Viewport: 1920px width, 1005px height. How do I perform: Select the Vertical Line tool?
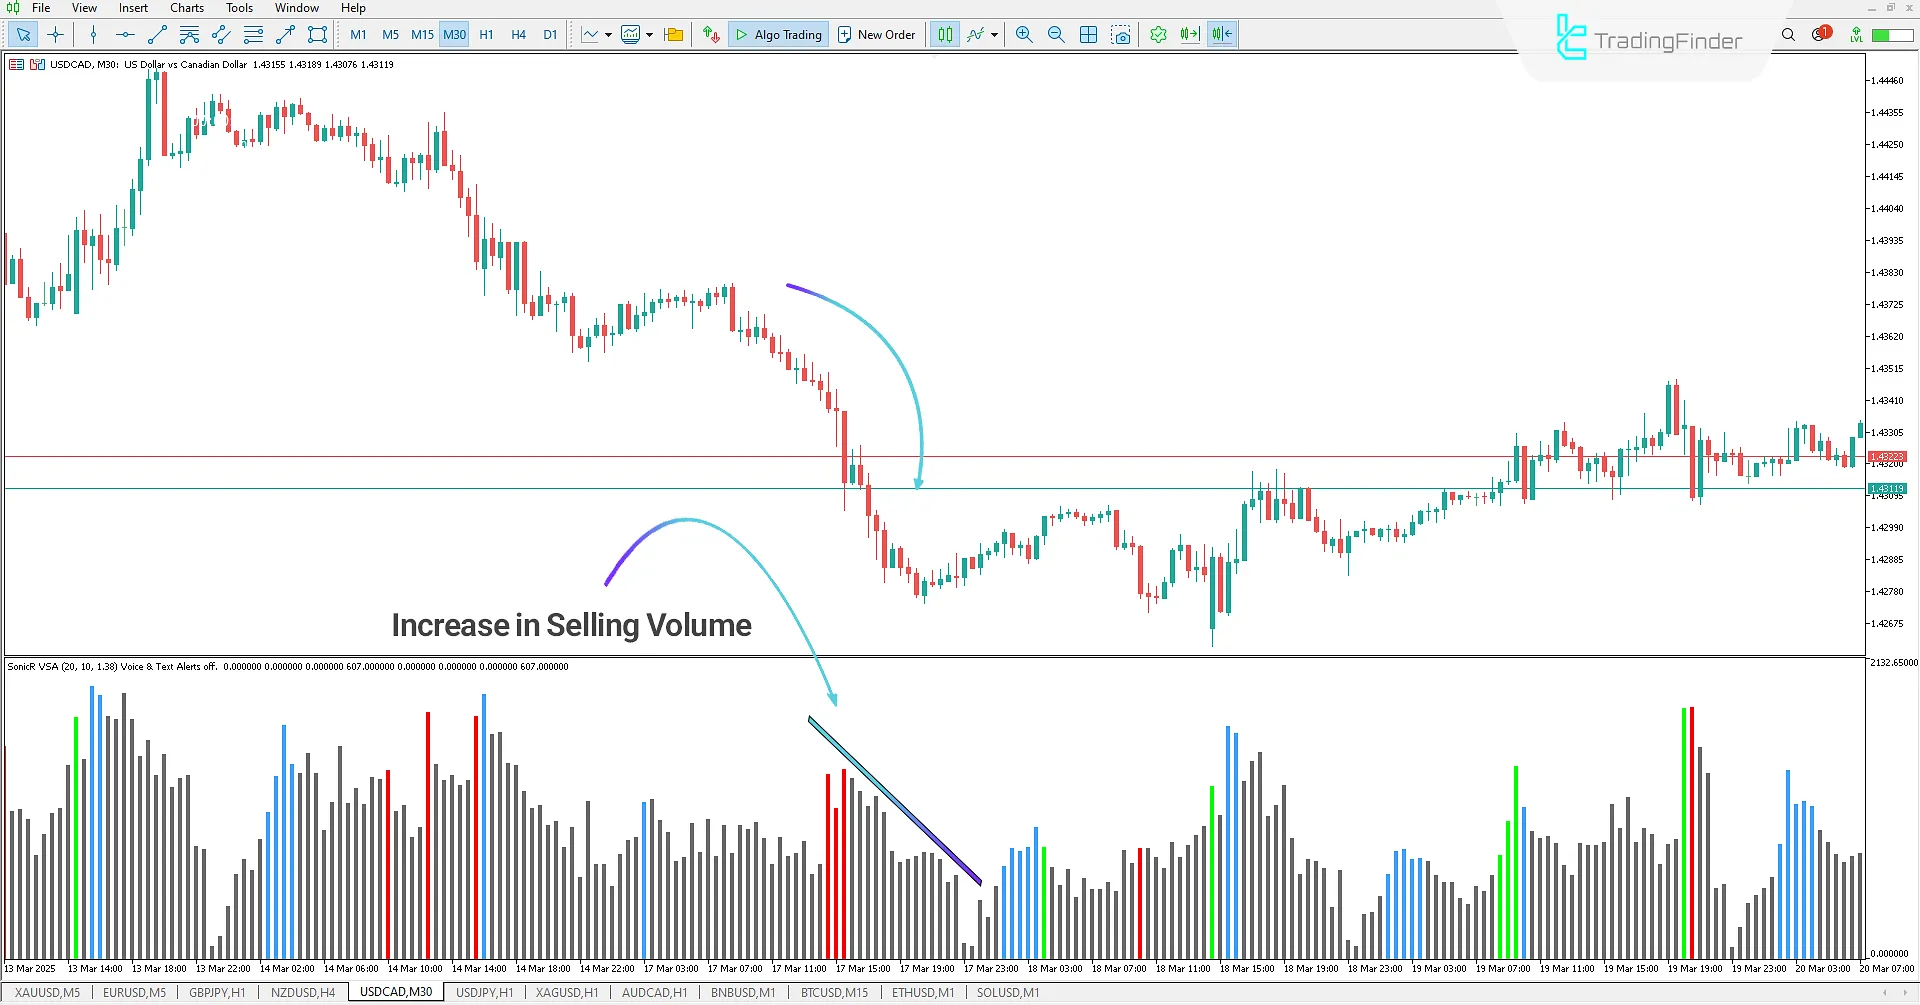[x=93, y=34]
